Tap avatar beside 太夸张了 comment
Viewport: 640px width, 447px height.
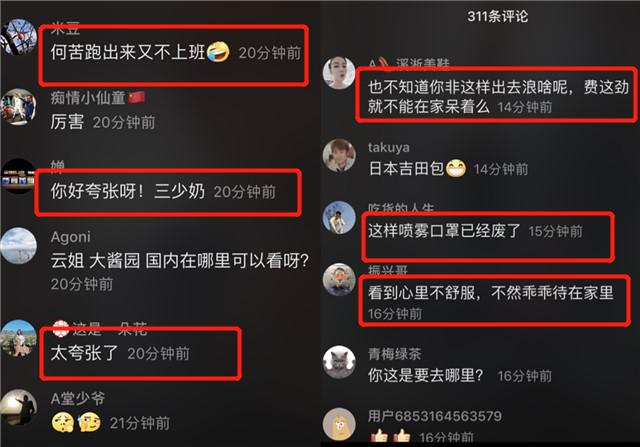[x=18, y=339]
